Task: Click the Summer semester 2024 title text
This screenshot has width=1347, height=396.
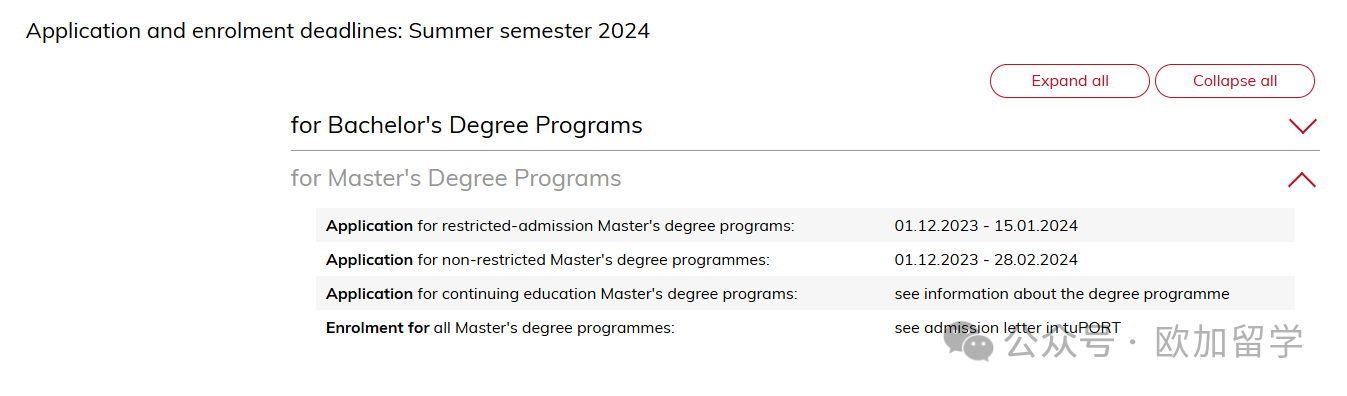Action: (x=529, y=31)
